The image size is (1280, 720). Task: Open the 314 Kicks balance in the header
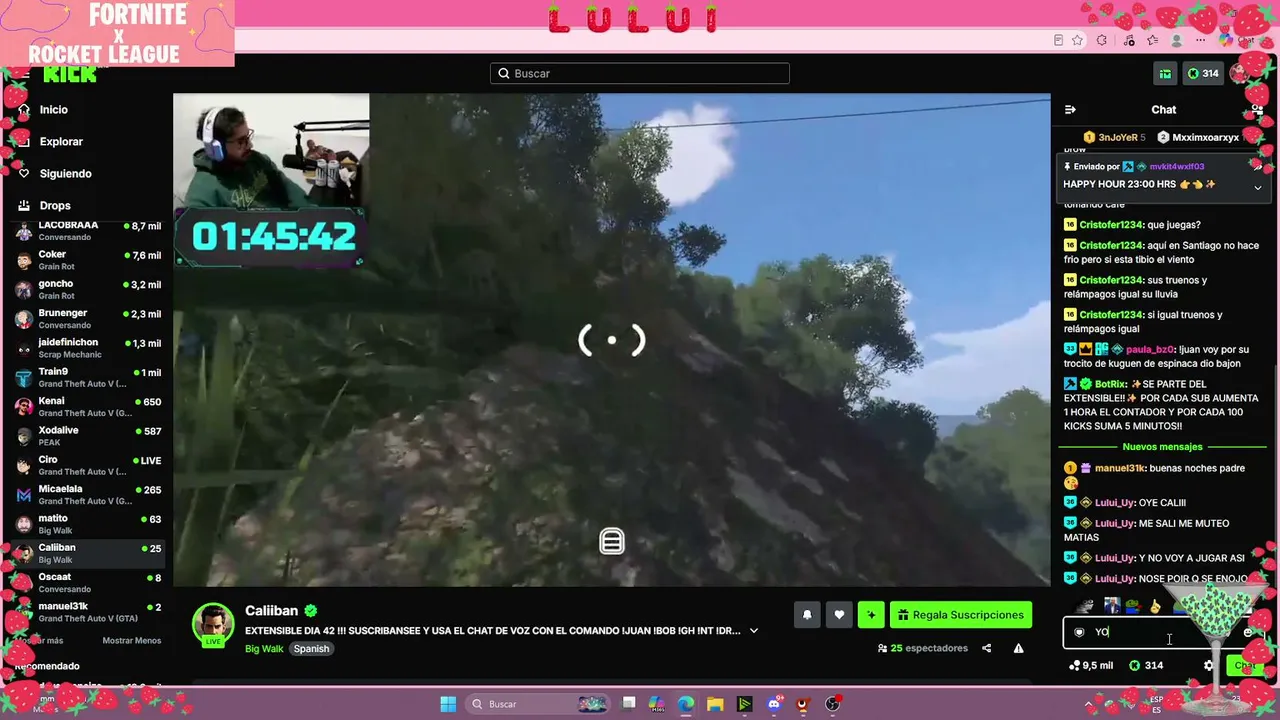[x=1202, y=73]
